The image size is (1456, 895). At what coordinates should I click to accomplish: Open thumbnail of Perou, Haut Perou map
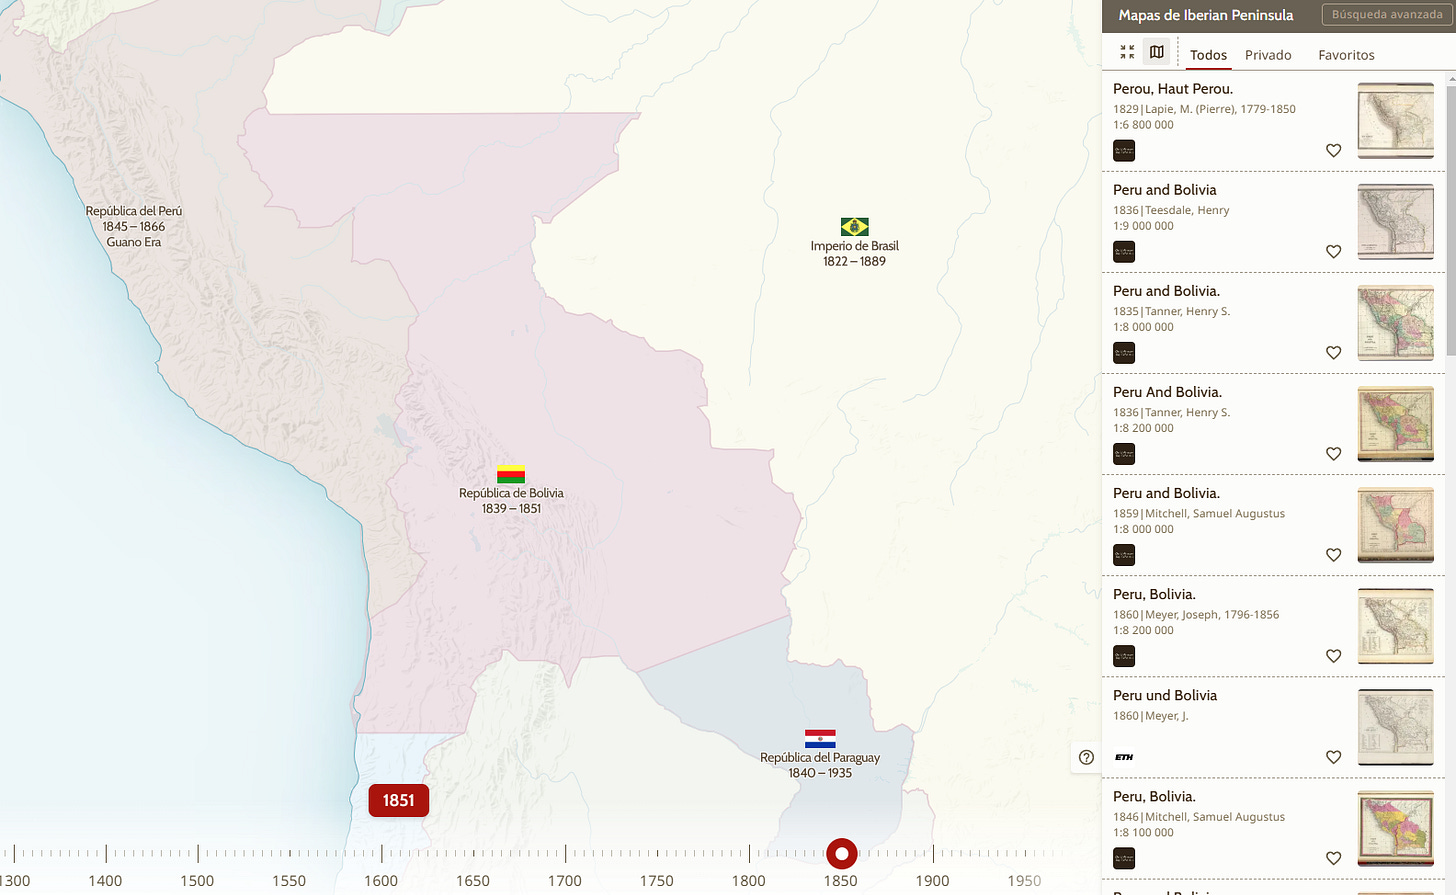click(1396, 121)
